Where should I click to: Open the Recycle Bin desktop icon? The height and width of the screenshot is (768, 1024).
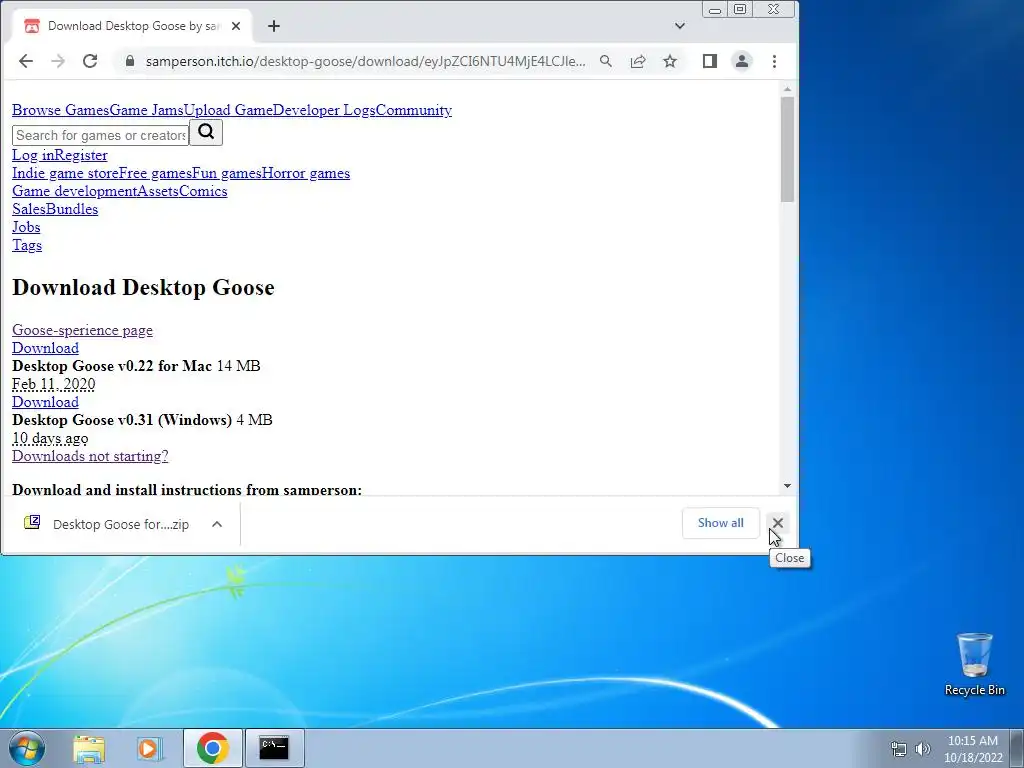point(974,664)
